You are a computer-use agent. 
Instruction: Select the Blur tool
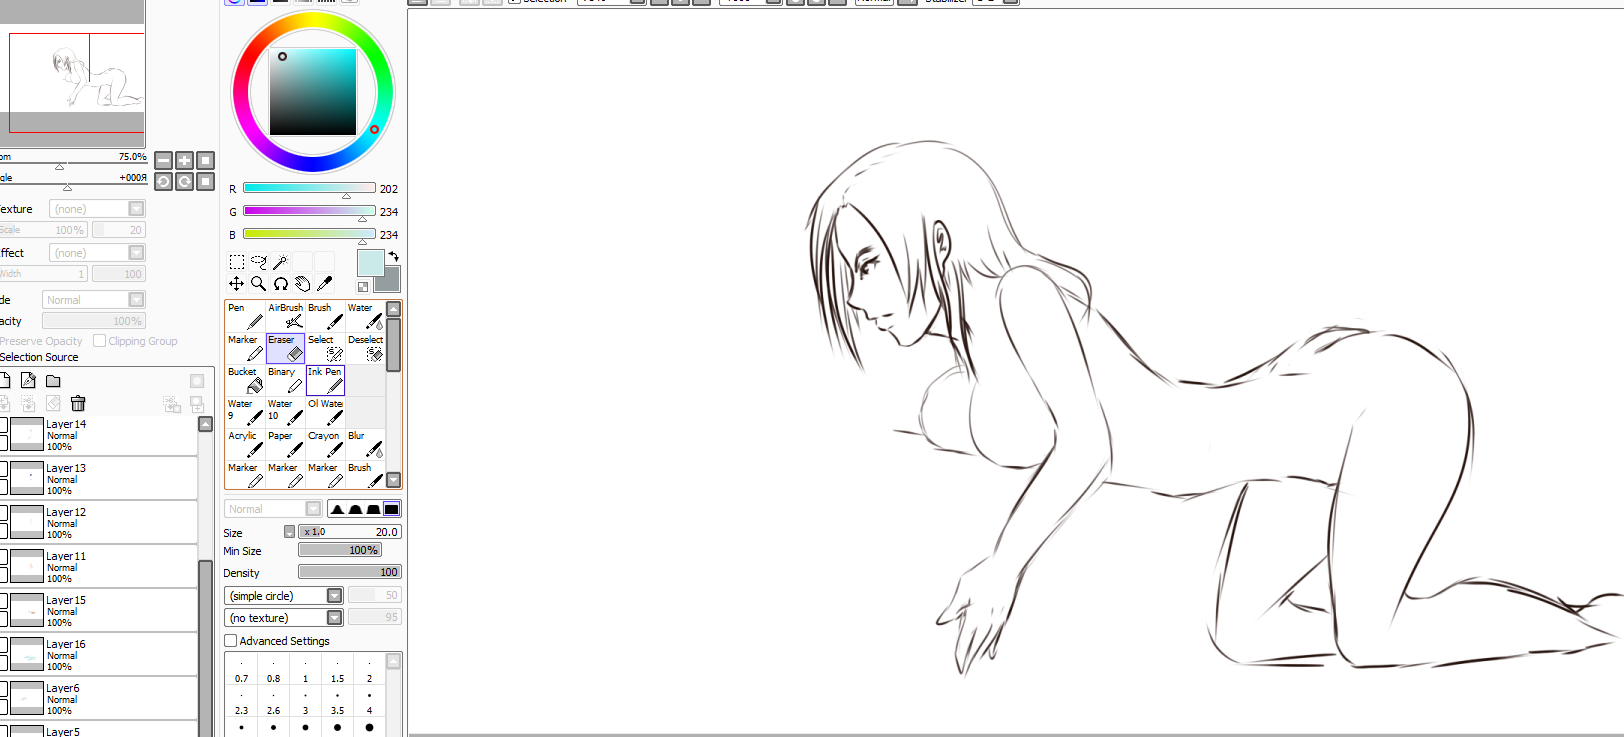coord(365,444)
